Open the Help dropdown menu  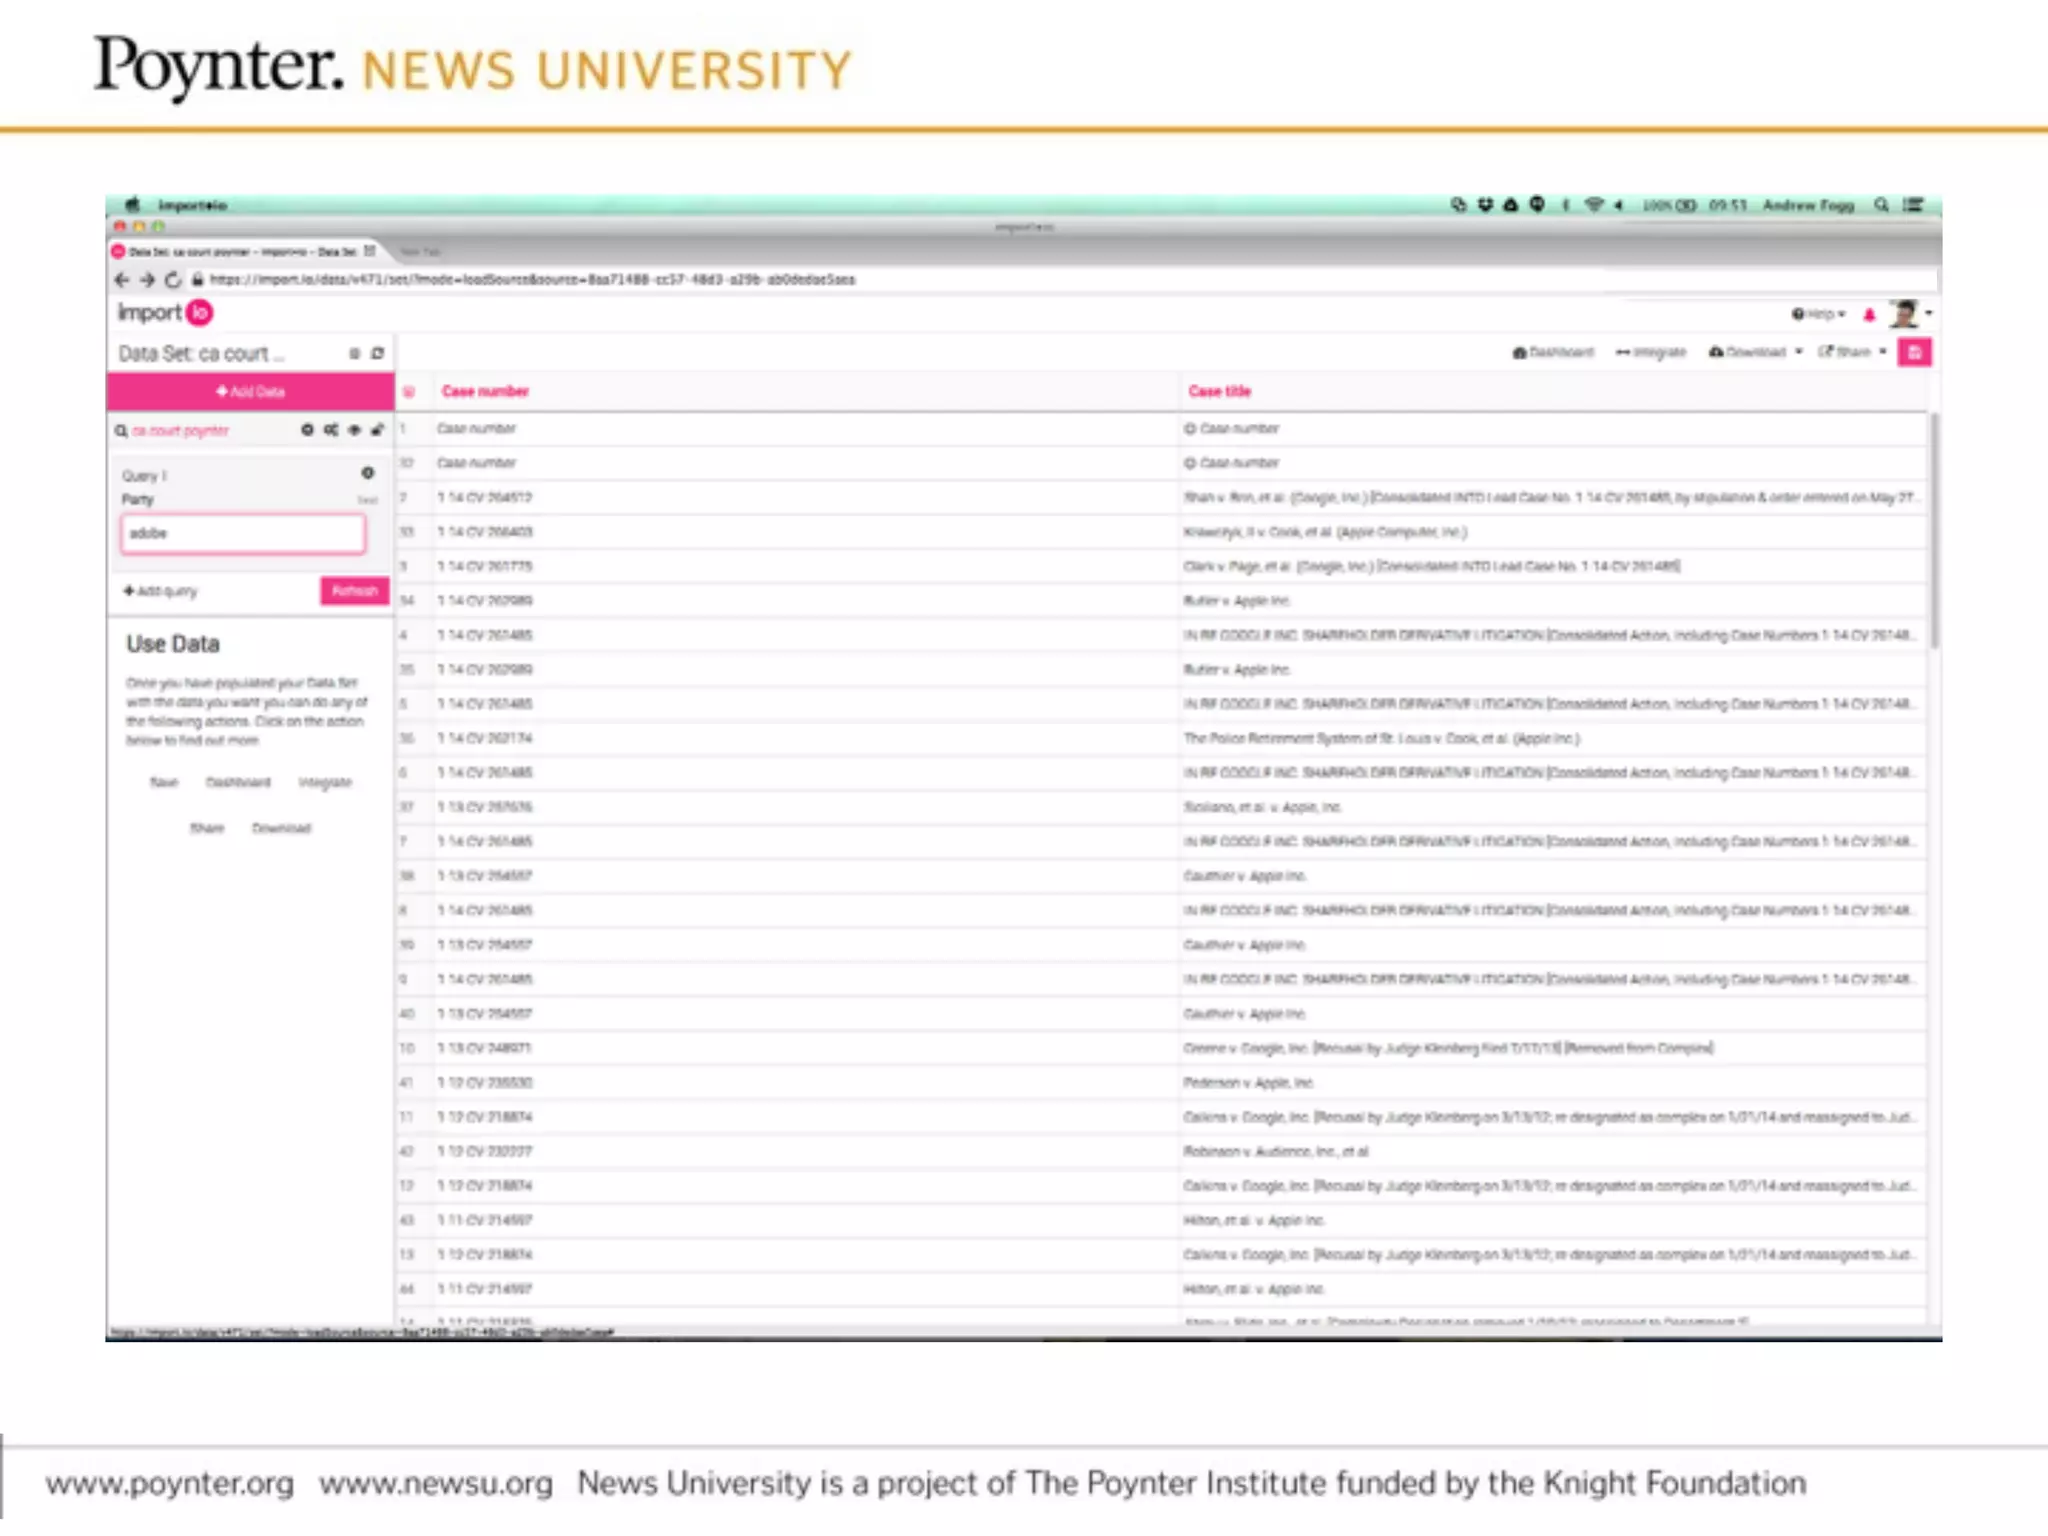pyautogui.click(x=1819, y=314)
